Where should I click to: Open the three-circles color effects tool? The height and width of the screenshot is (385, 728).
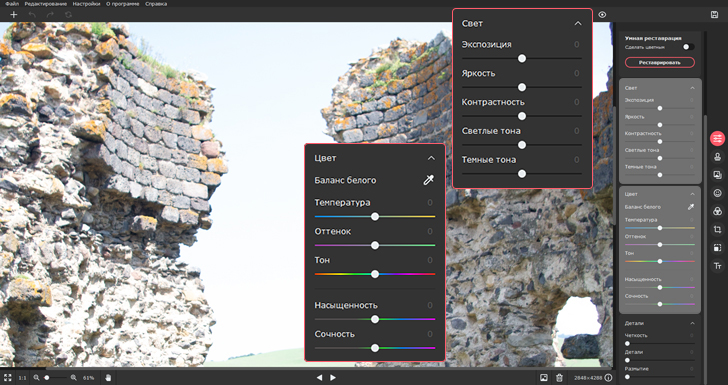(718, 211)
